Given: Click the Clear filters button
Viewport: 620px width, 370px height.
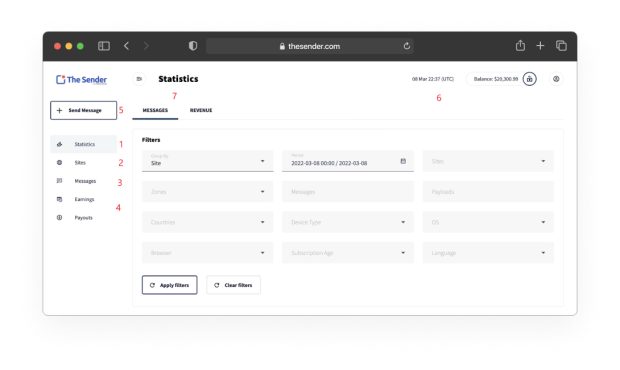Looking at the screenshot, I should click(x=233, y=285).
